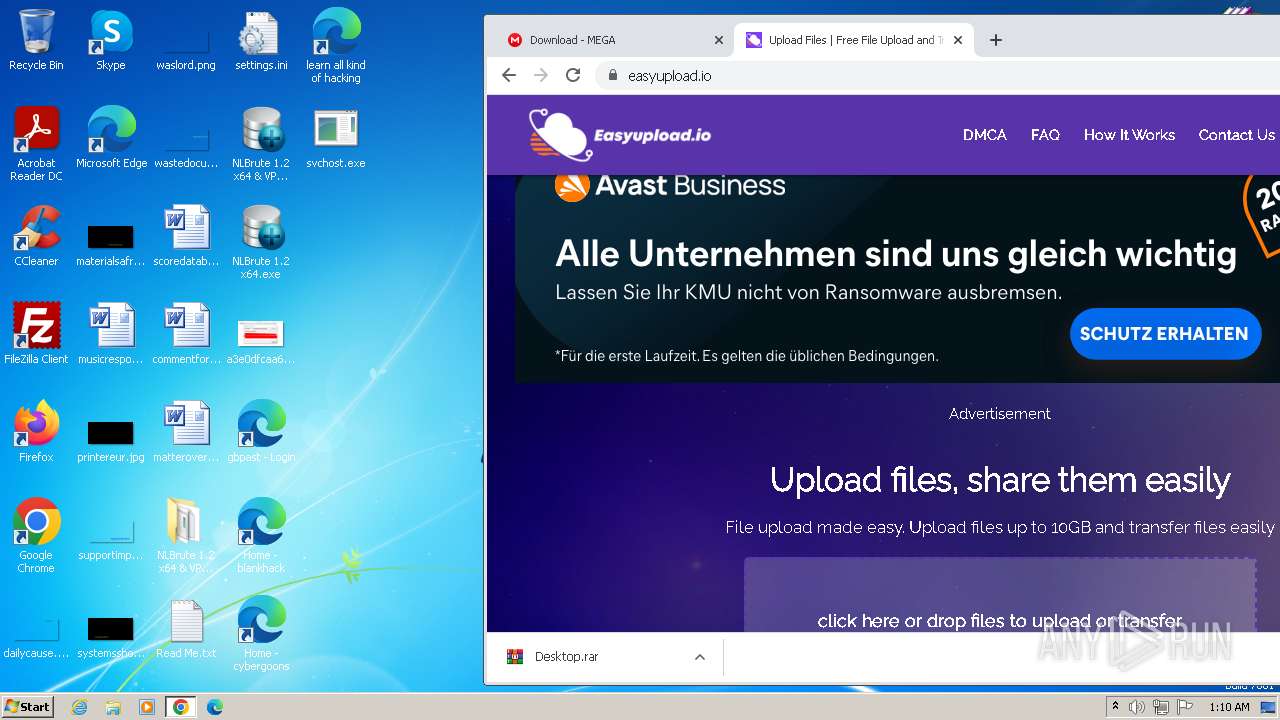Click the taskbar clock showing 1:10 AM
Image resolution: width=1280 pixels, height=720 pixels.
tap(1229, 707)
